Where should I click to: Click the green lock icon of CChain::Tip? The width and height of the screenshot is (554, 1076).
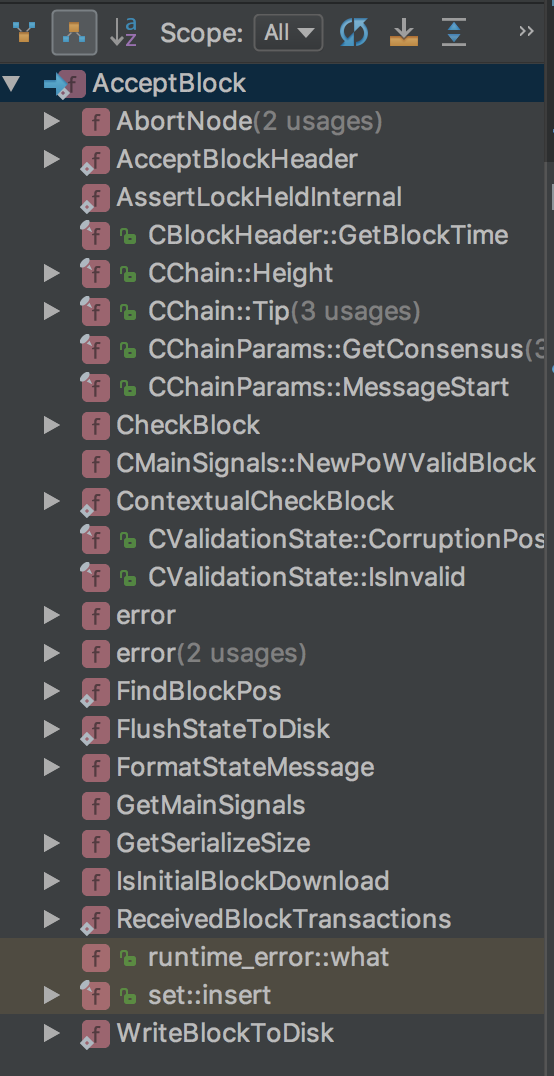pos(128,312)
